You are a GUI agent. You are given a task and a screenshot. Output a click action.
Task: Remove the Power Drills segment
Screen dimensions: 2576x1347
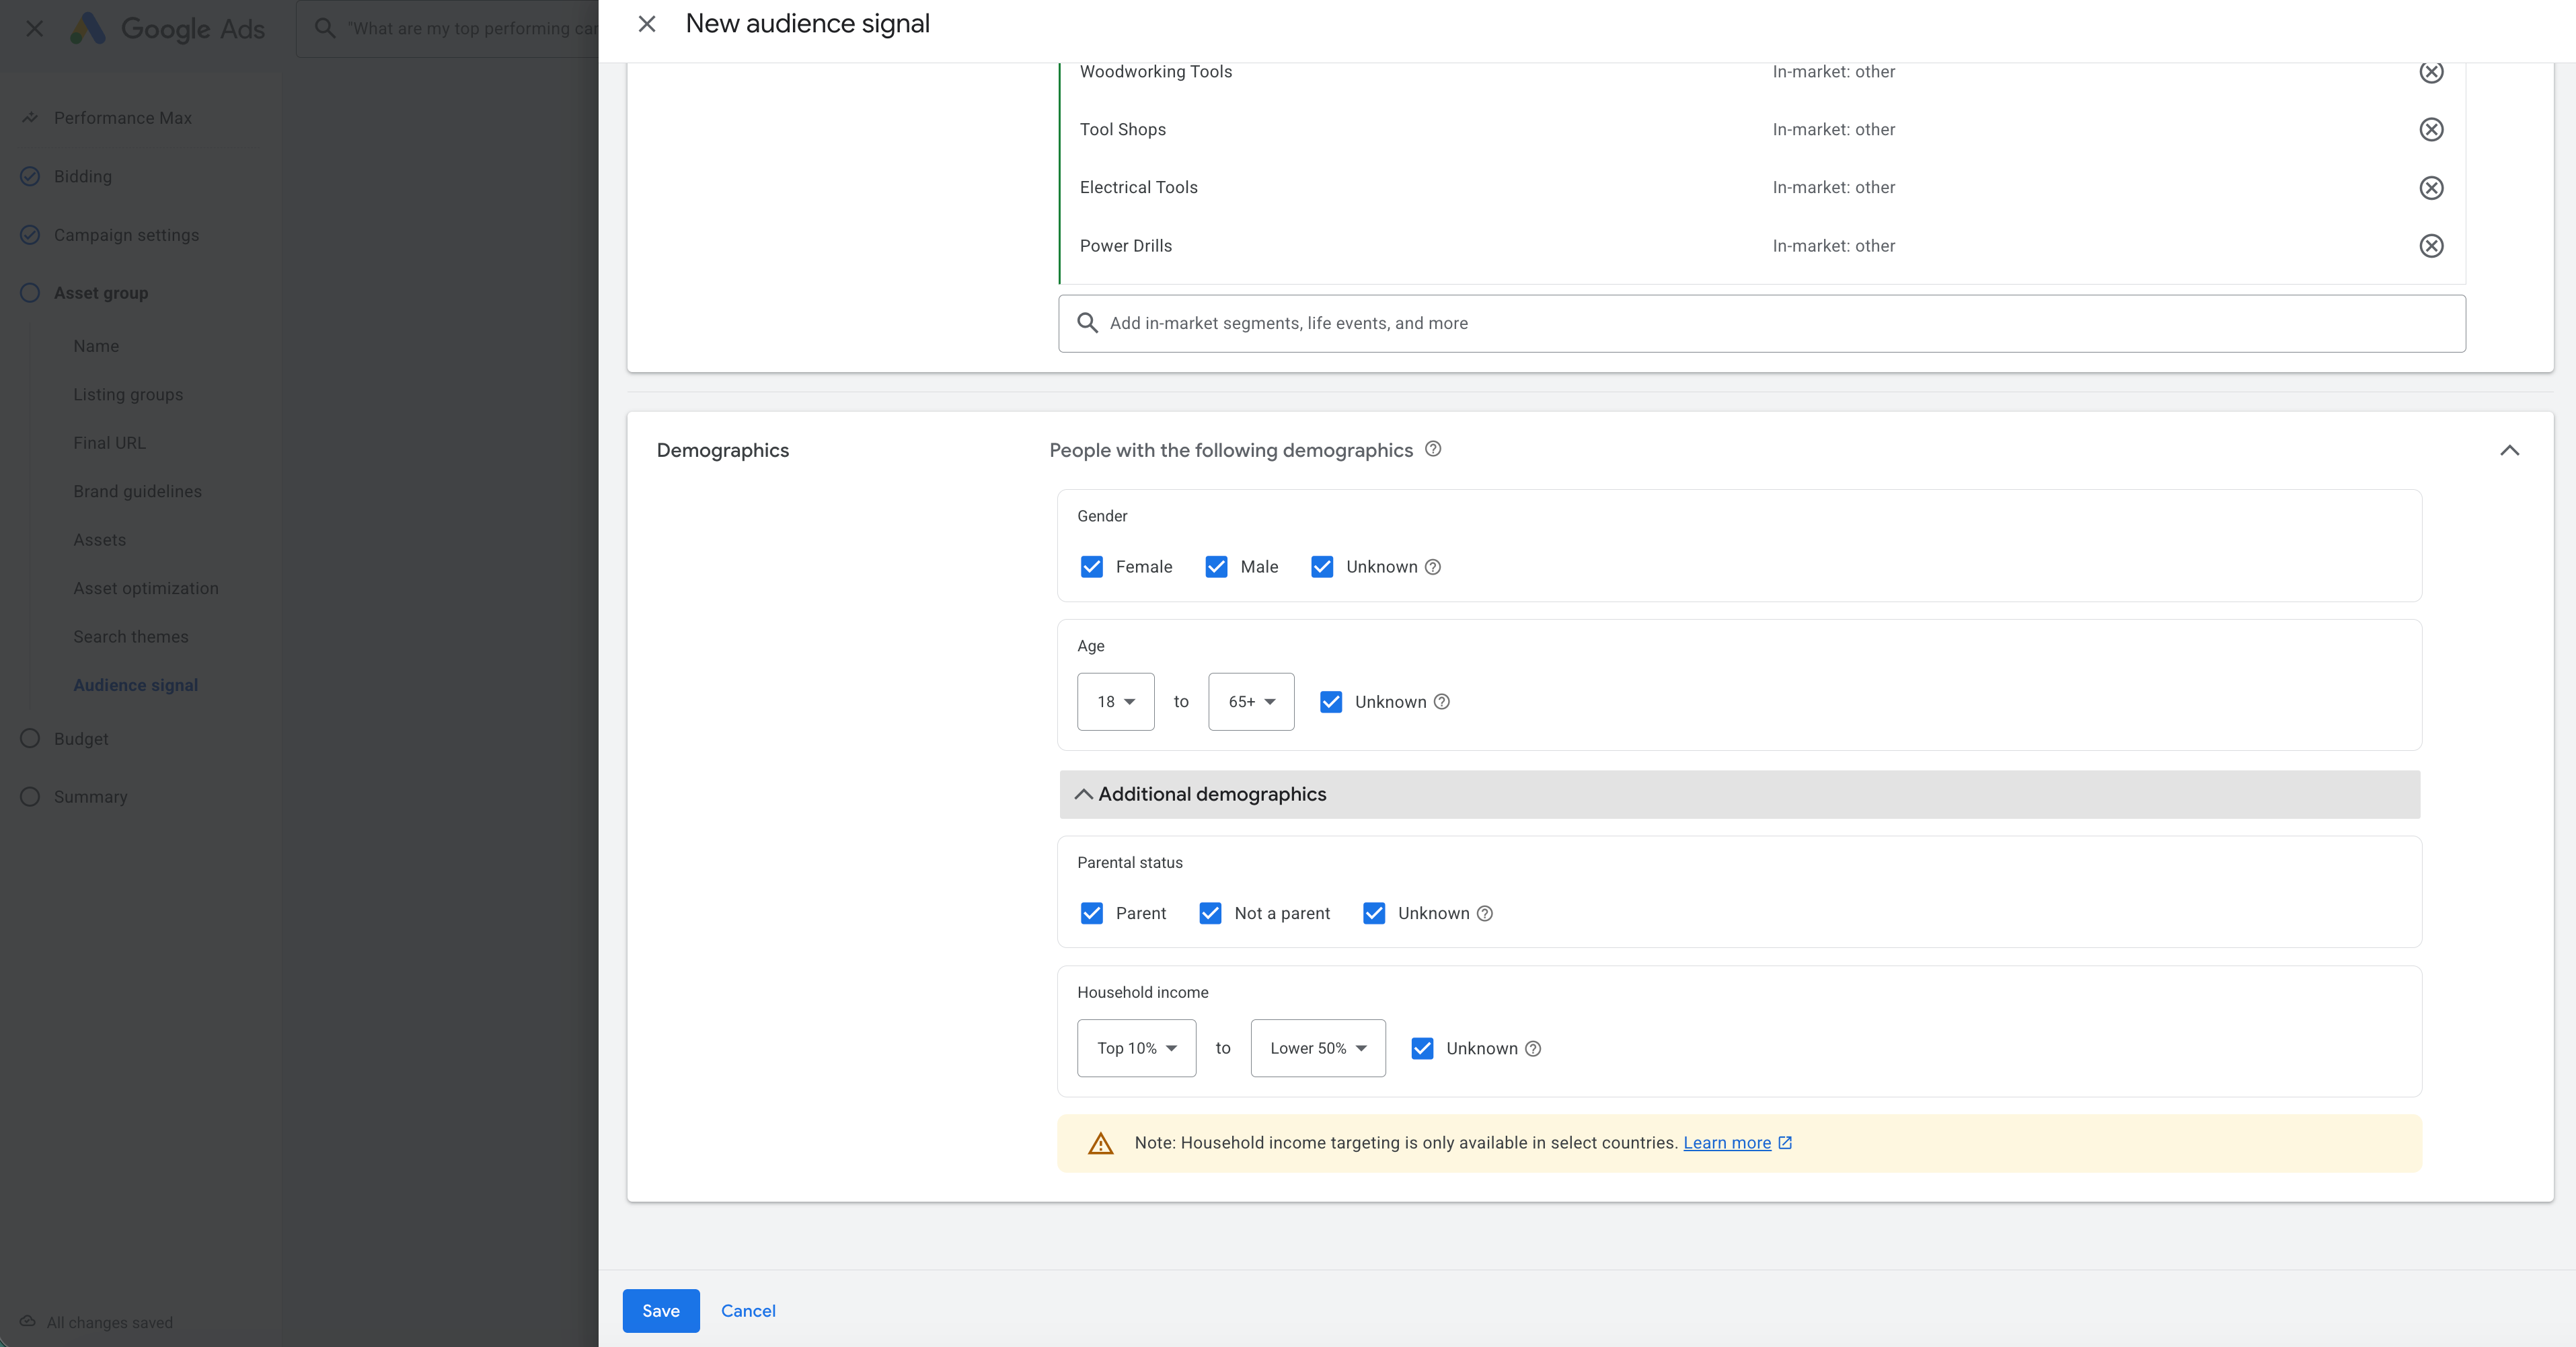coord(2431,246)
